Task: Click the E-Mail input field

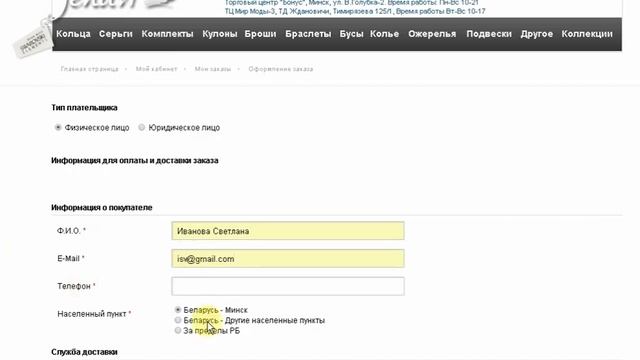Action: (288, 258)
